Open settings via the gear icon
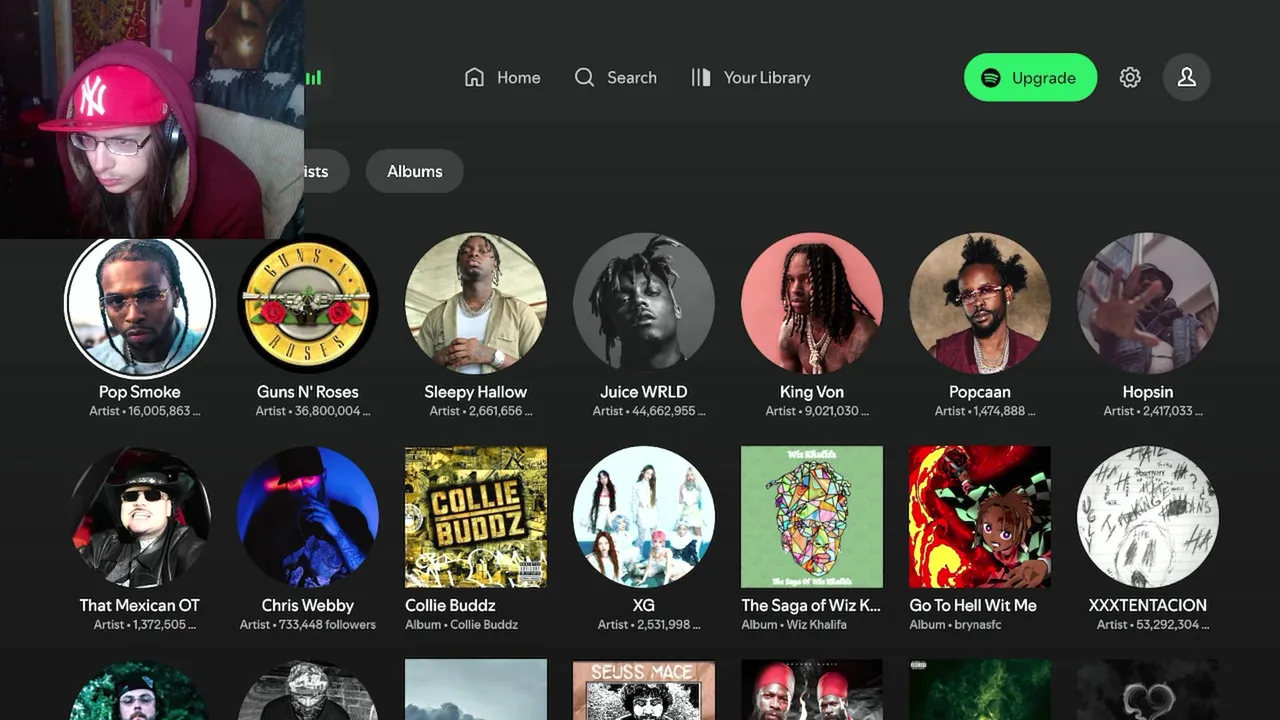This screenshot has width=1280, height=720. 1130,77
